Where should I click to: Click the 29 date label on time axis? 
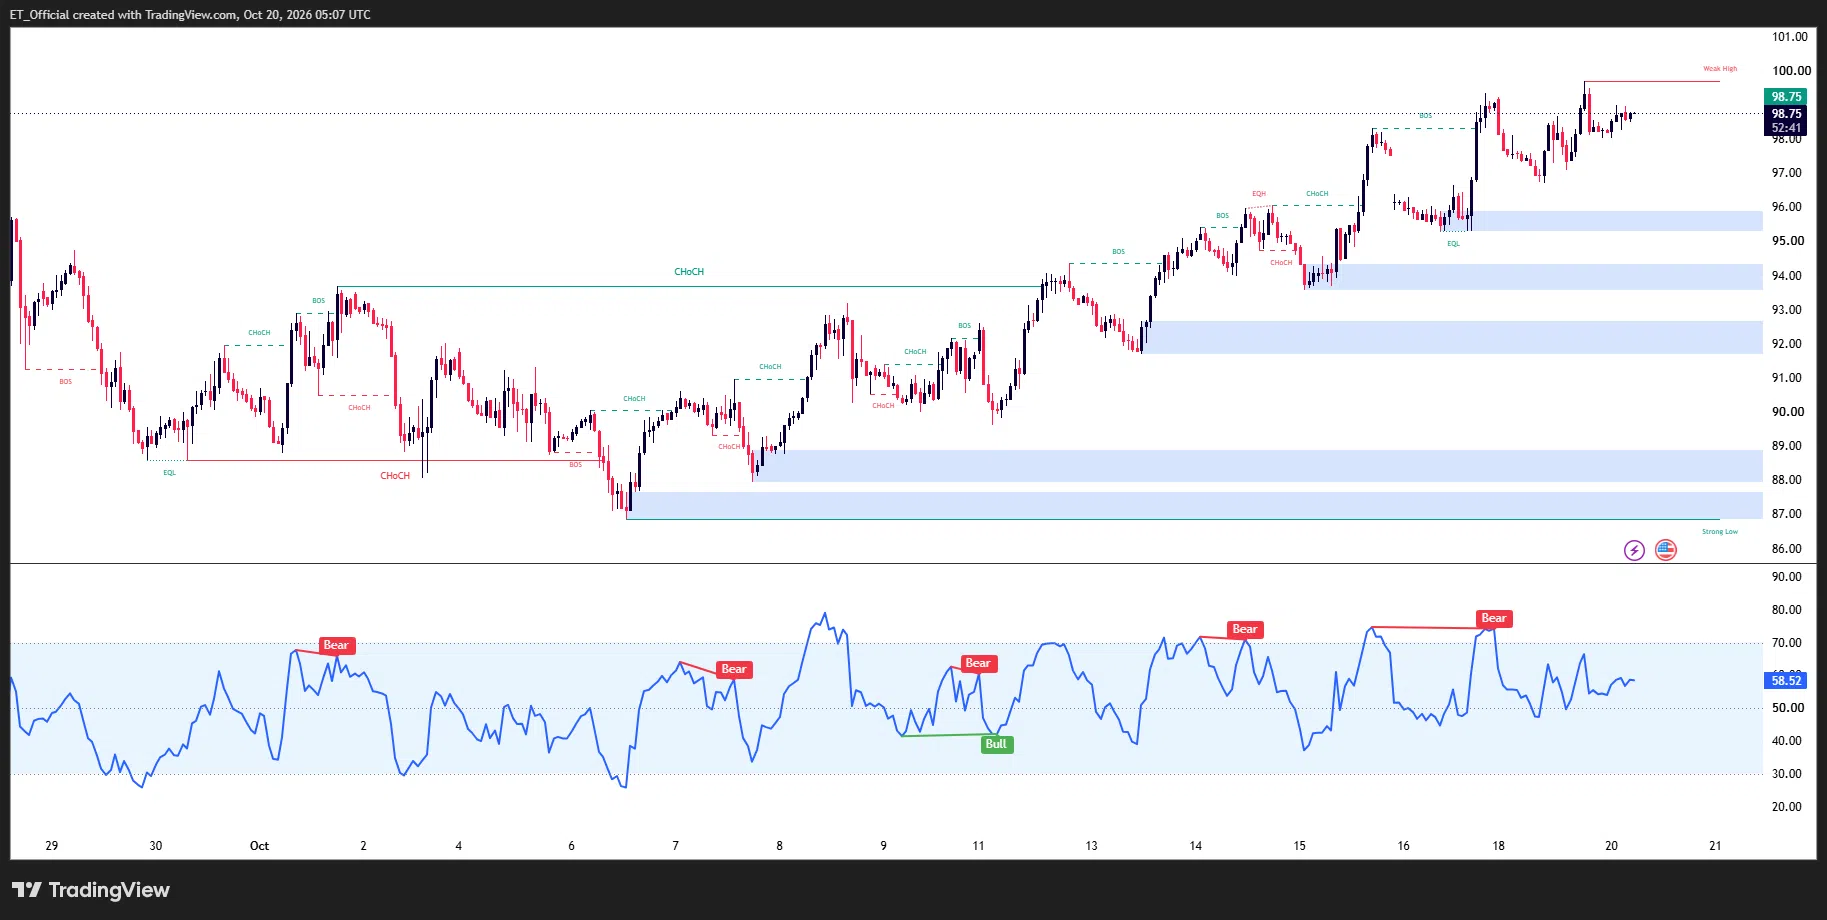click(52, 846)
